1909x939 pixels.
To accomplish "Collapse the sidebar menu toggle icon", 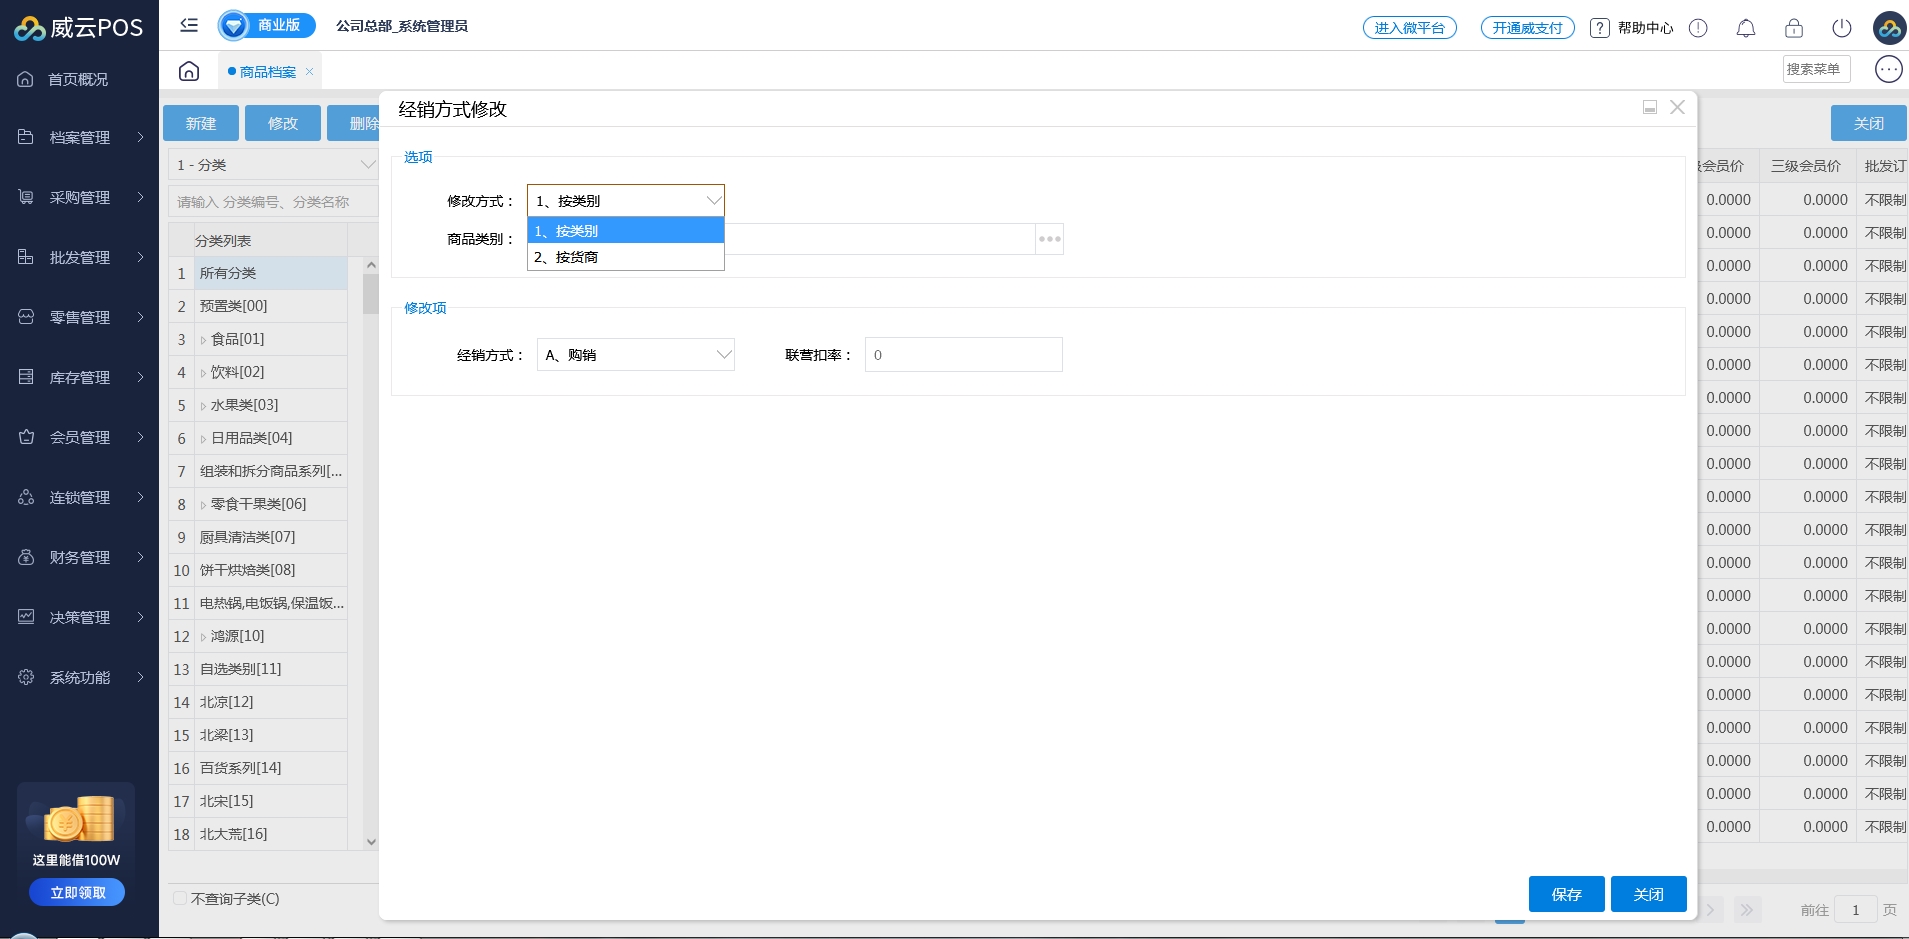I will (x=189, y=25).
